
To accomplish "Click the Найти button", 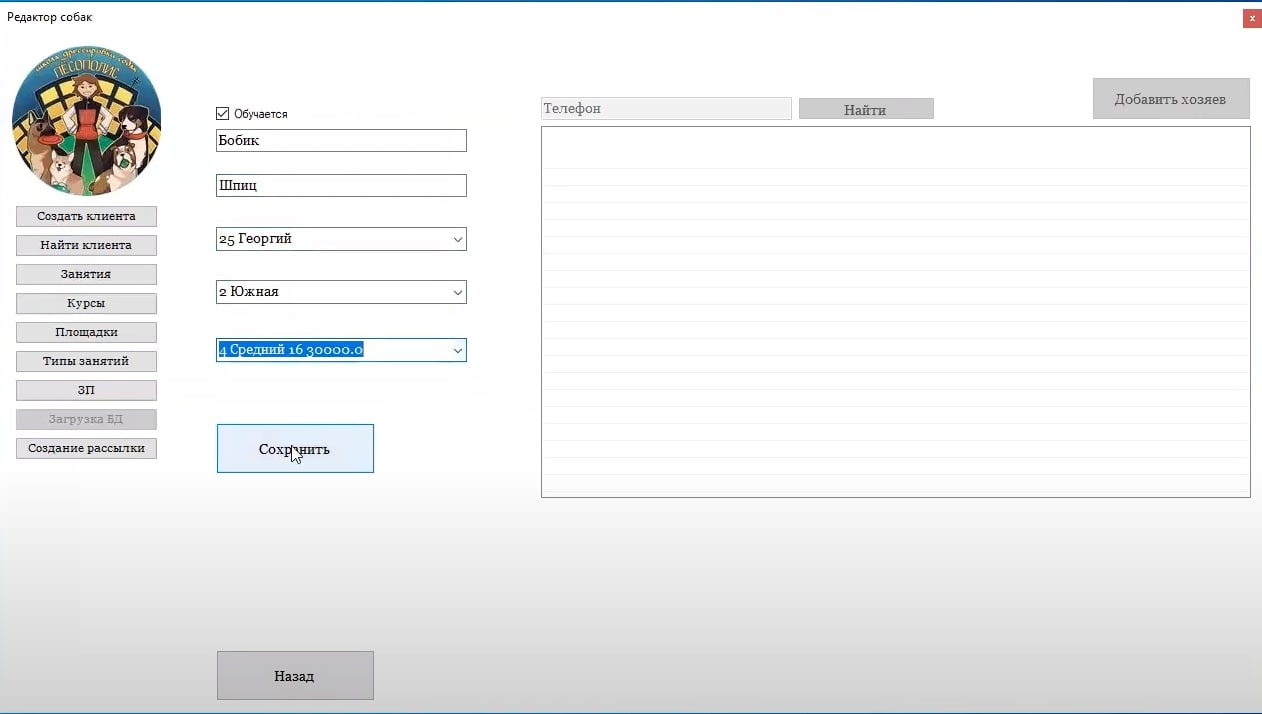I will (866, 109).
